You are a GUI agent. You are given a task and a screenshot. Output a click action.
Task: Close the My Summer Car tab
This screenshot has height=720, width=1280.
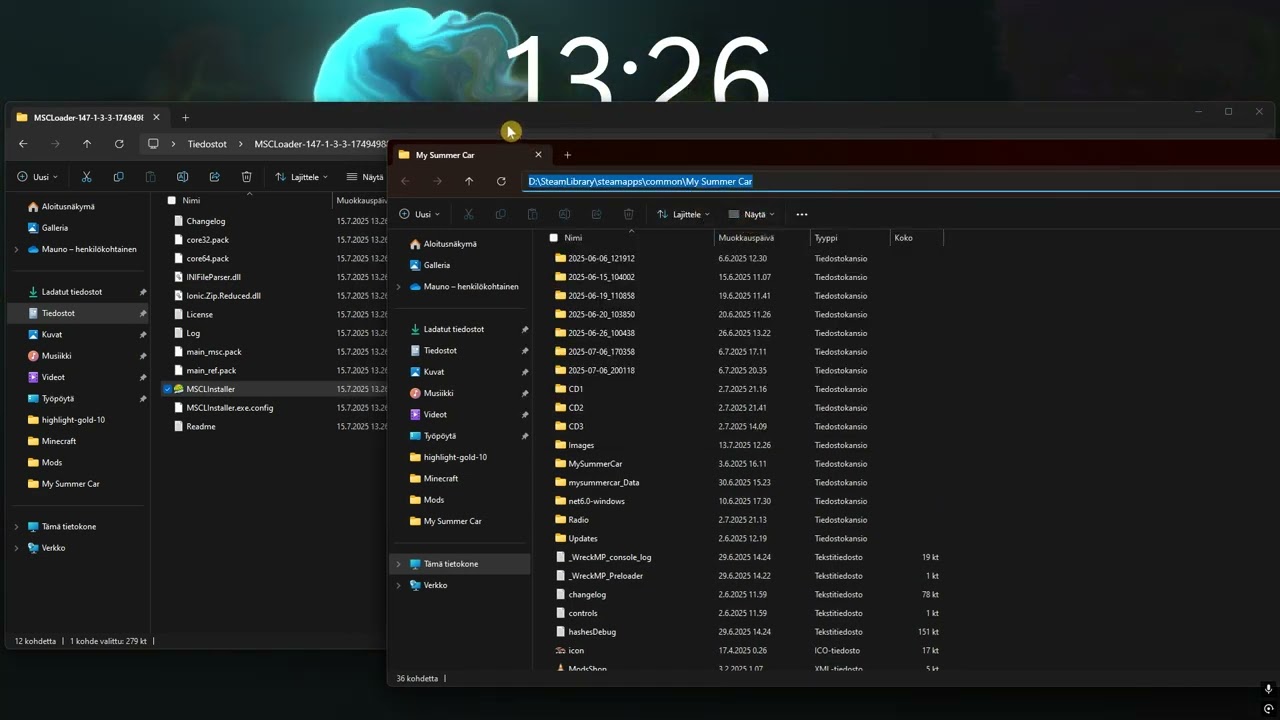click(538, 155)
